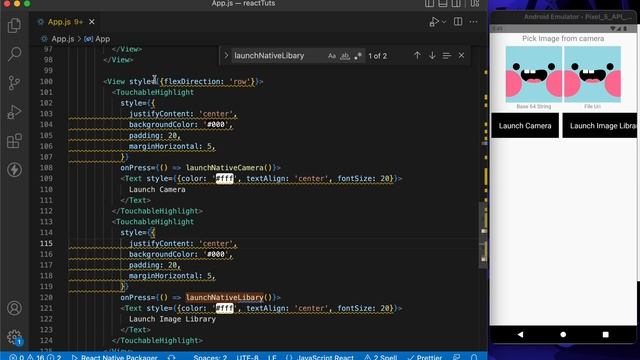The image size is (640, 360).
Task: Click App.js in the breadcrumb
Action: coord(62,39)
